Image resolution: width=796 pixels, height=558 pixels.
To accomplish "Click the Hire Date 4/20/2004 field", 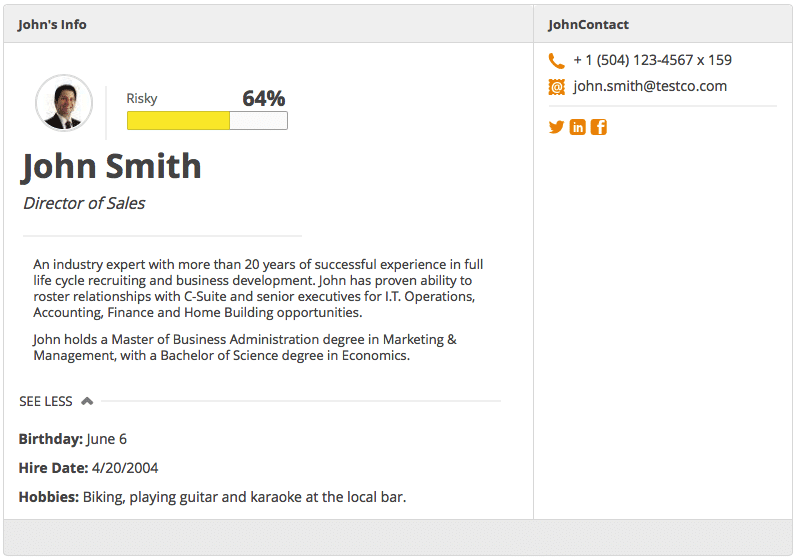I will (x=88, y=468).
